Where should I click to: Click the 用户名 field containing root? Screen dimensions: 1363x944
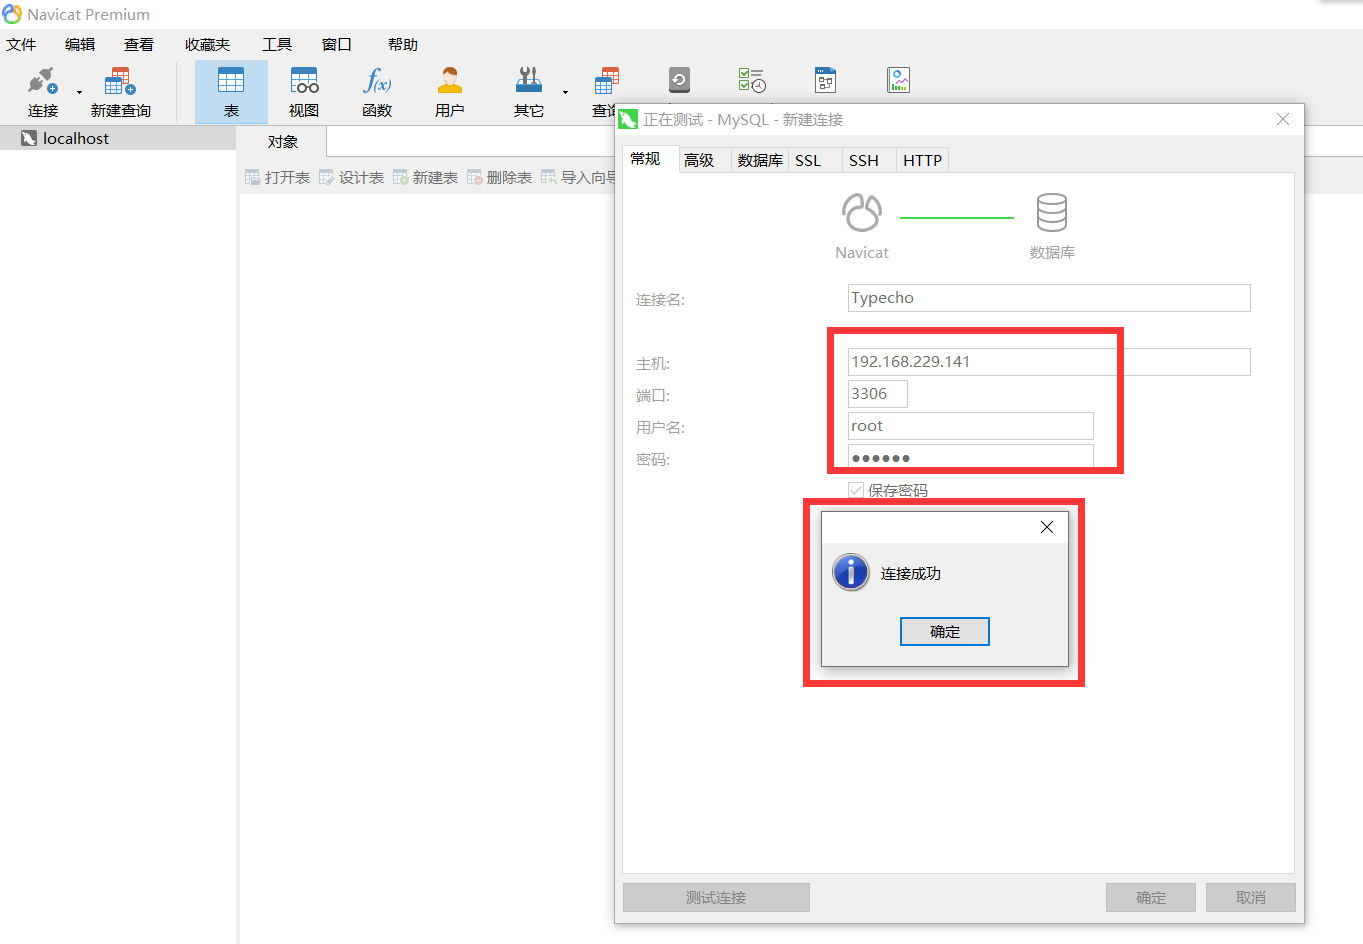tap(971, 426)
